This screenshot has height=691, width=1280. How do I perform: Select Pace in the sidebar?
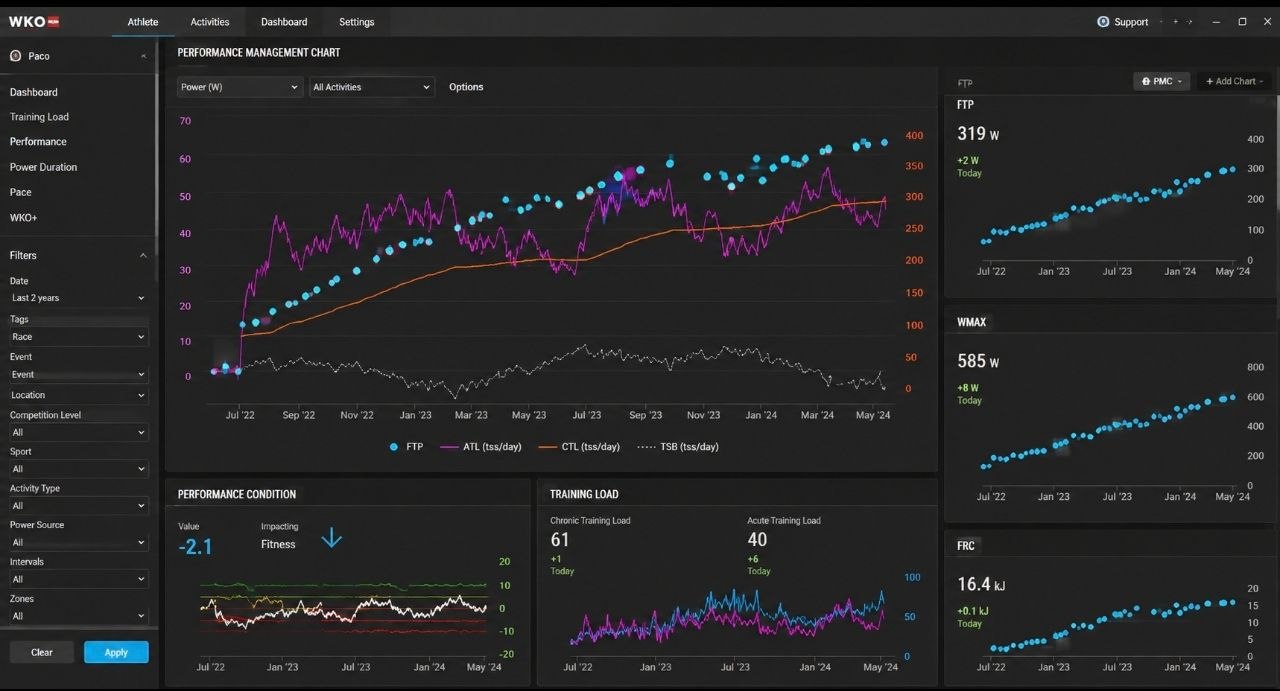click(21, 192)
